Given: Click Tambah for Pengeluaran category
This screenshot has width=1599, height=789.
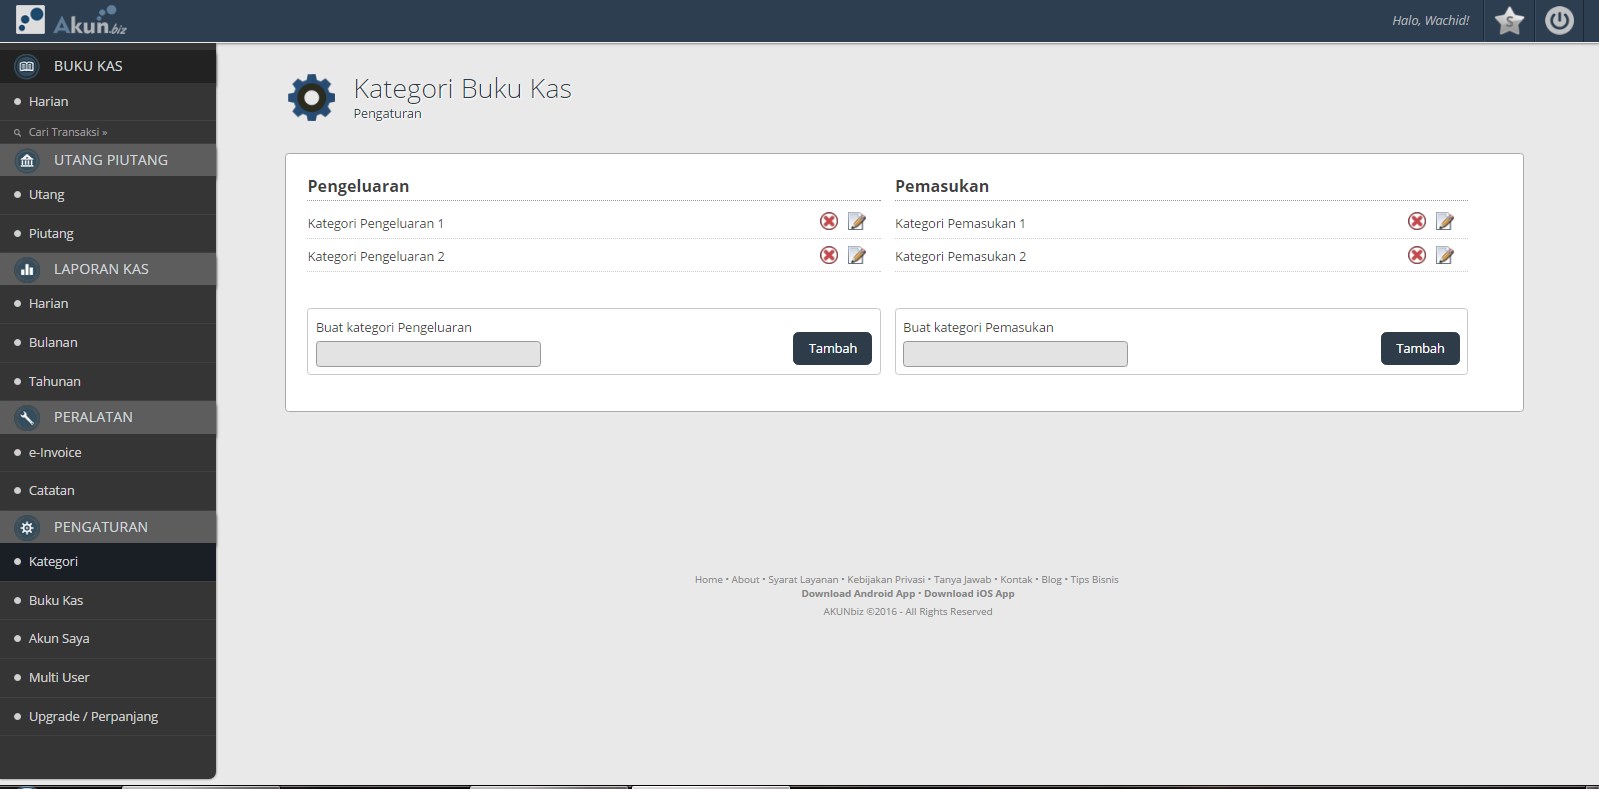Looking at the screenshot, I should (x=833, y=349).
